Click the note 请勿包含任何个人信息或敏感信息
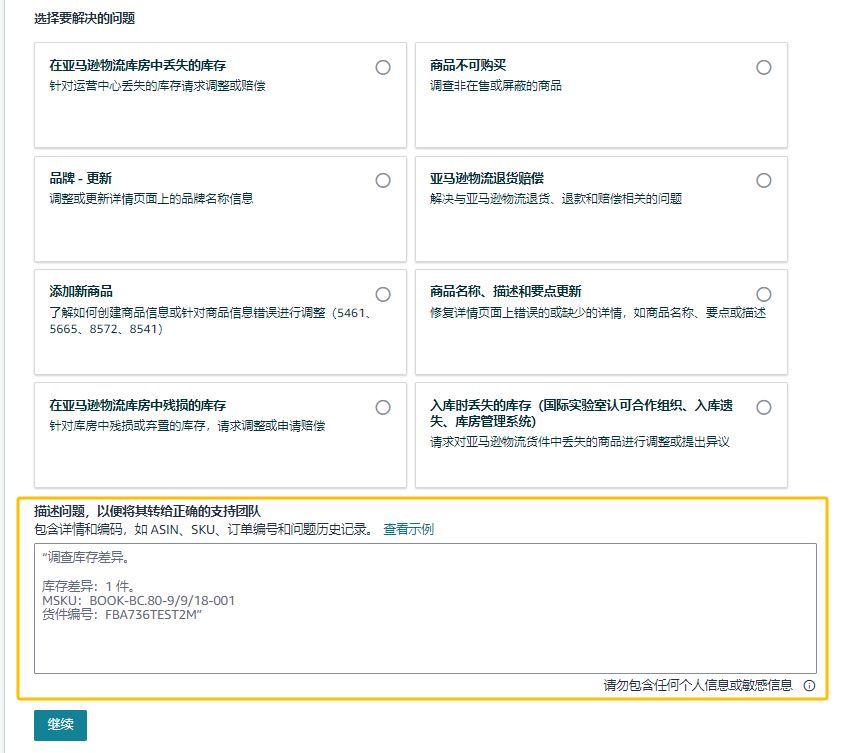Image resolution: width=844 pixels, height=753 pixels. point(698,685)
